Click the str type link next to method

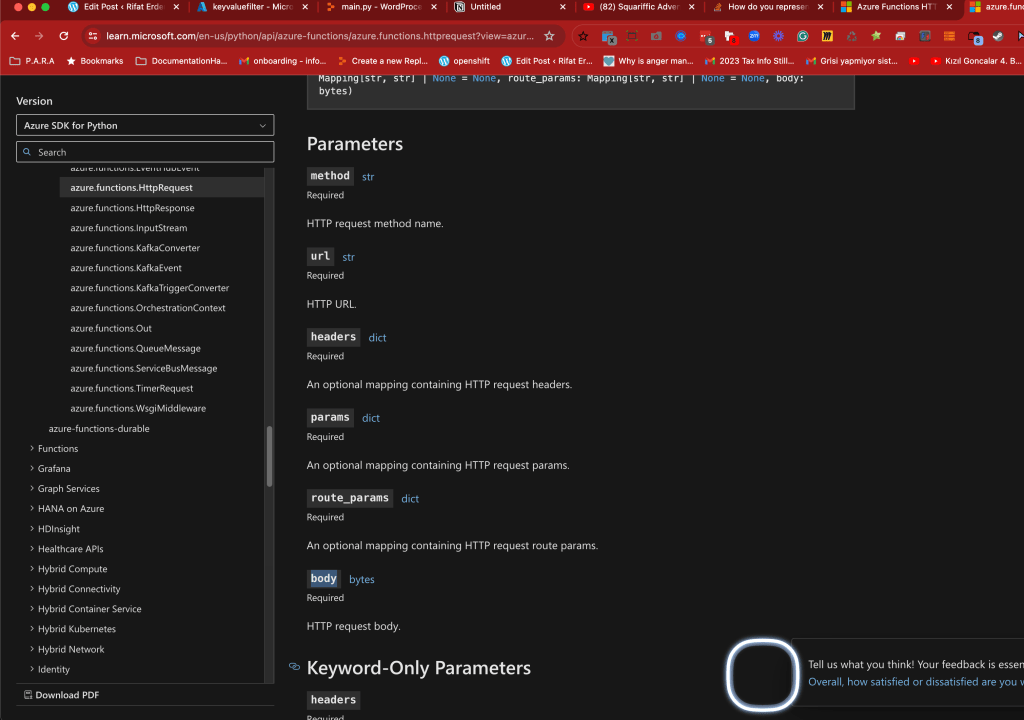pyautogui.click(x=368, y=176)
